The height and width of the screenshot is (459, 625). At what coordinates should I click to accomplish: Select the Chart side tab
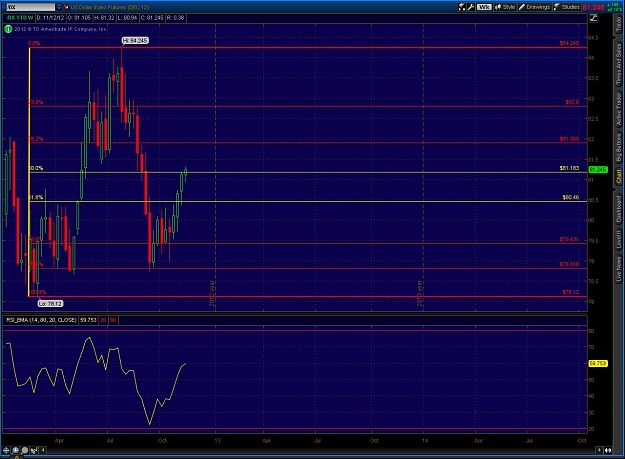[618, 176]
